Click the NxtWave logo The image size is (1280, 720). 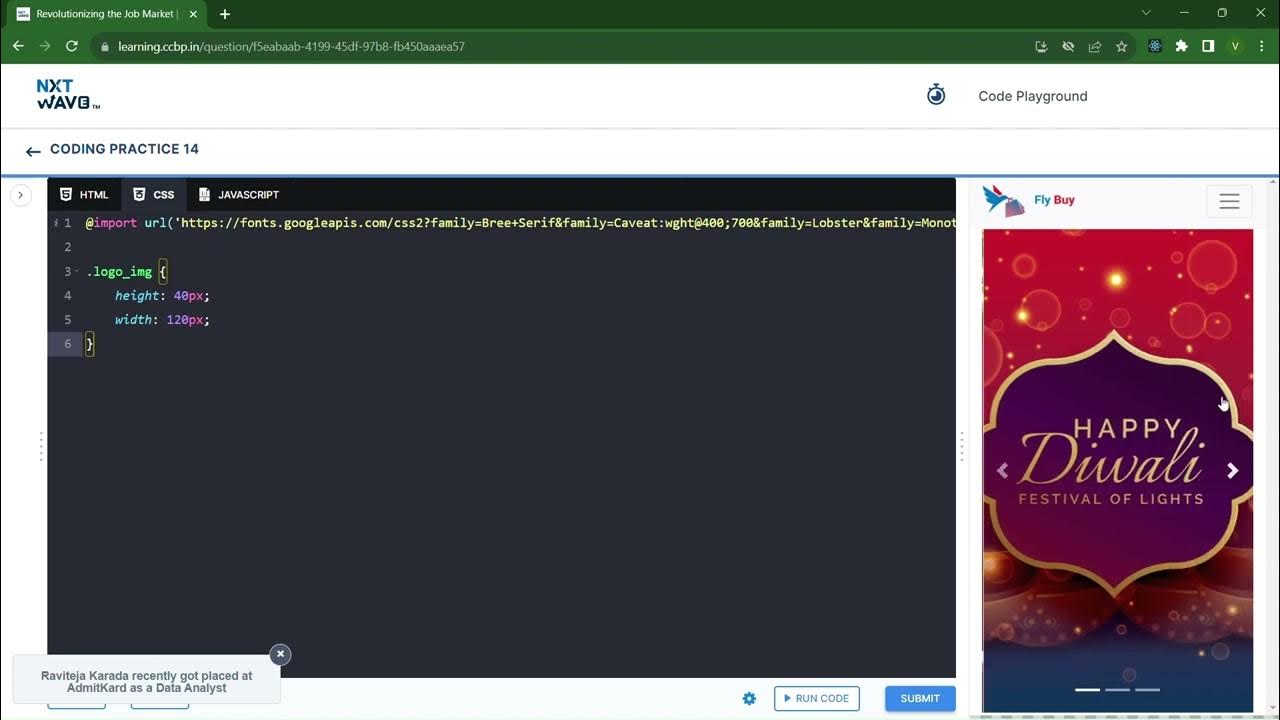point(68,95)
